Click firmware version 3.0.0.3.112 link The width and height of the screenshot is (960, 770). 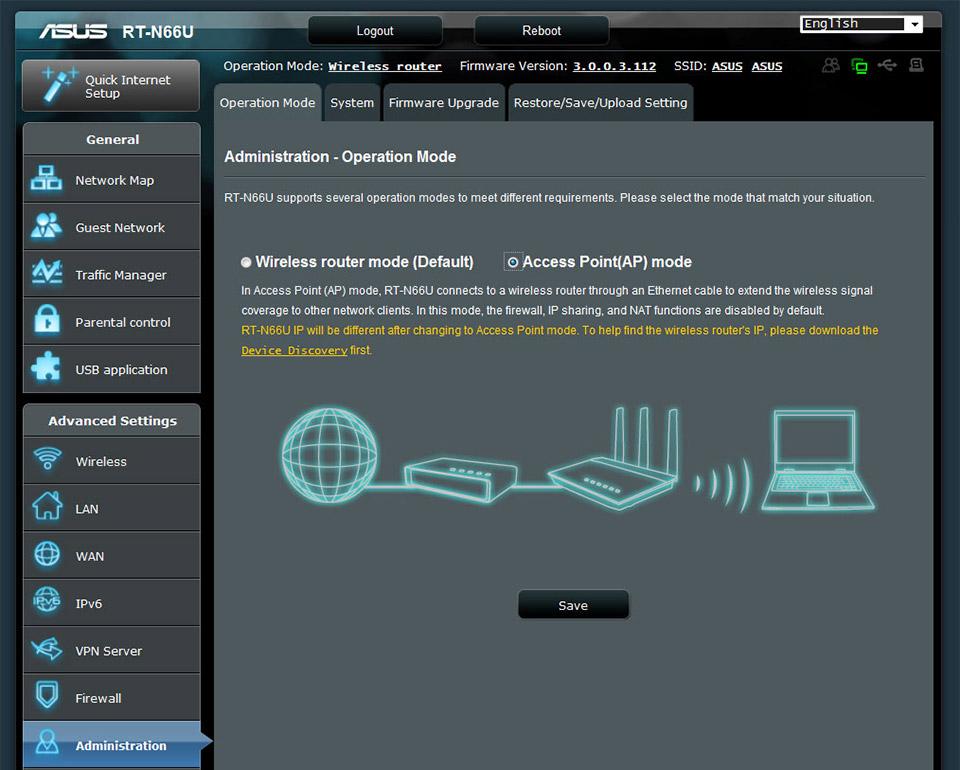point(614,66)
